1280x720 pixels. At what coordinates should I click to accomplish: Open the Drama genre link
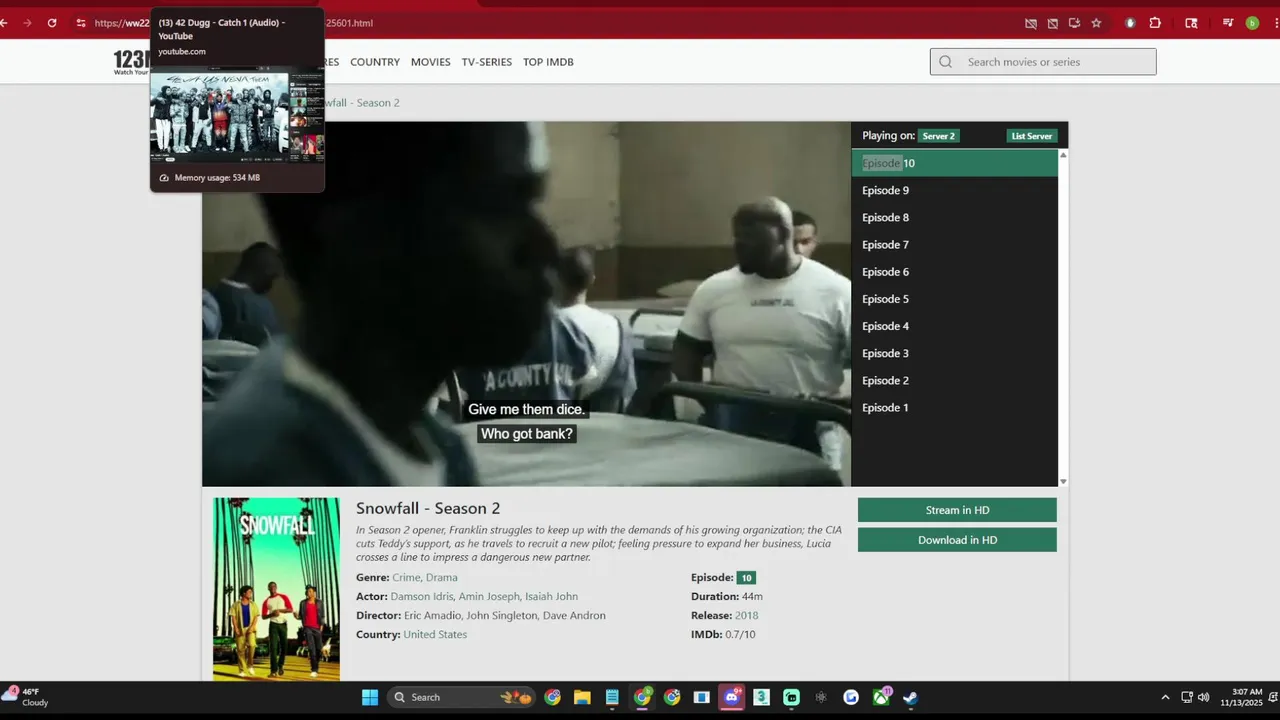(442, 577)
